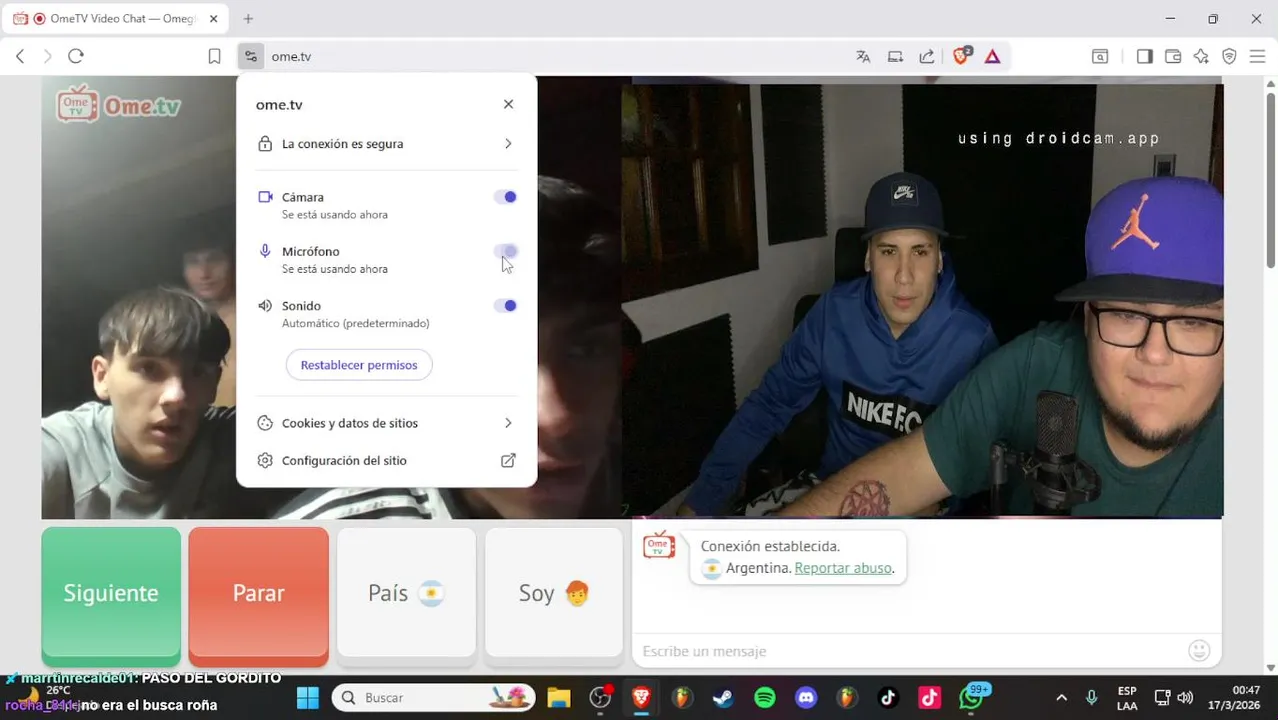The width and height of the screenshot is (1278, 720).
Task: Open the black TikTok taskbar icon
Action: click(x=888, y=698)
